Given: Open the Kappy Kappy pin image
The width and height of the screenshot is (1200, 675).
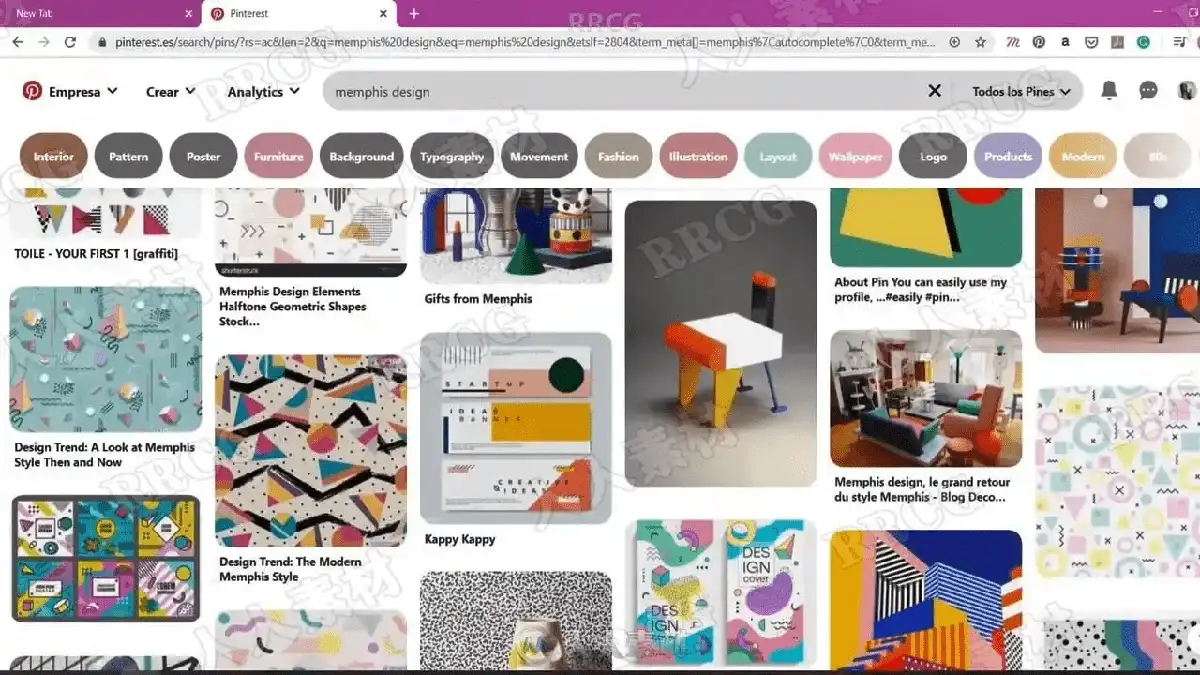Looking at the screenshot, I should tap(515, 428).
